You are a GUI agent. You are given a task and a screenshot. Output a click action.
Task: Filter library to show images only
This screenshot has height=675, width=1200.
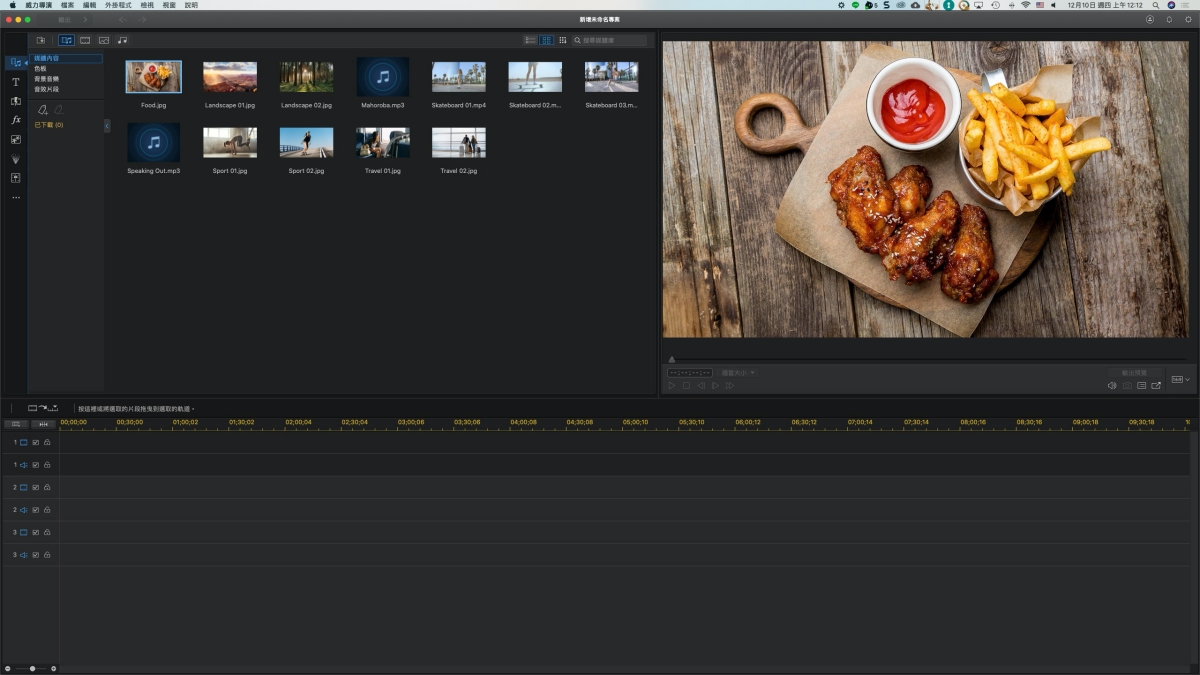(103, 40)
